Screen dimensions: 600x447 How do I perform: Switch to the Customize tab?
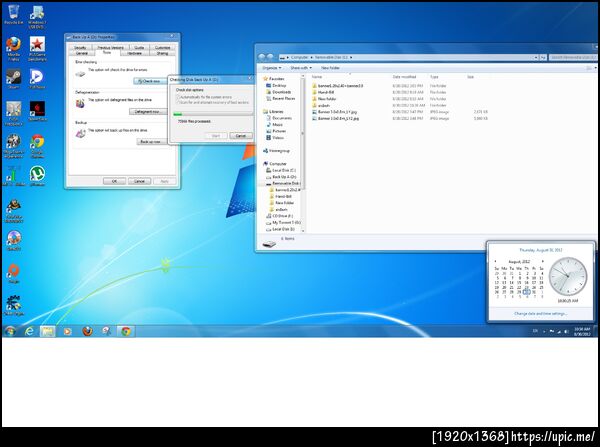point(163,47)
